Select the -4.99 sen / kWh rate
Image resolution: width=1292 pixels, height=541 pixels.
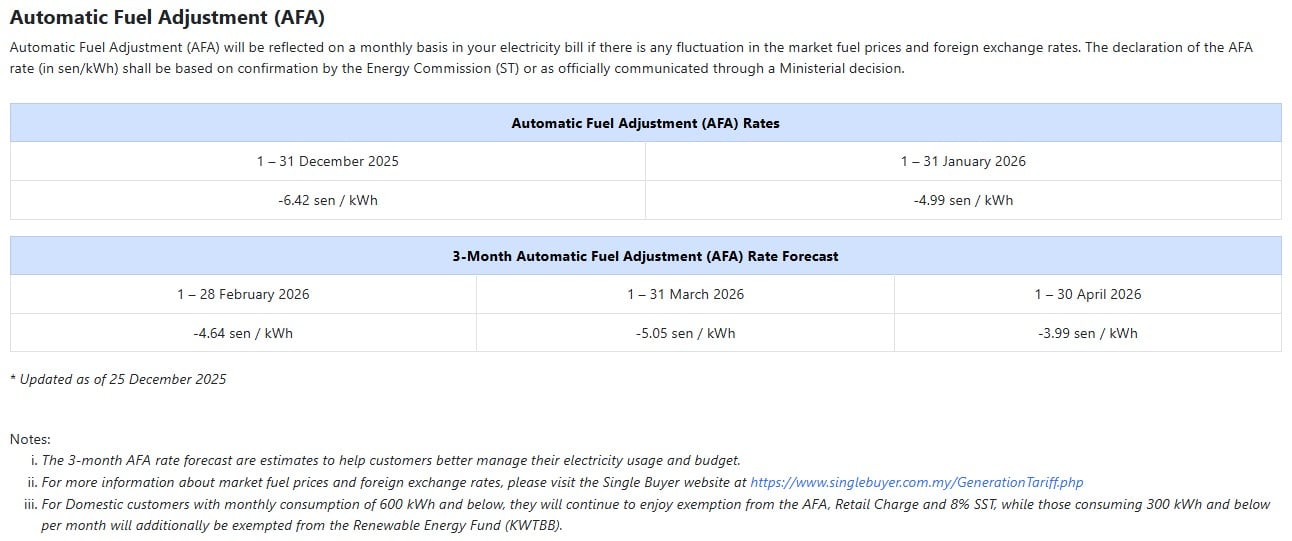[962, 200]
